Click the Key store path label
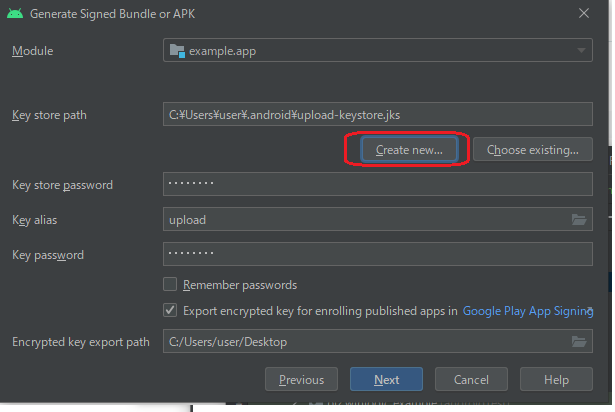Image resolution: width=615 pixels, height=412 pixels. click(x=49, y=115)
